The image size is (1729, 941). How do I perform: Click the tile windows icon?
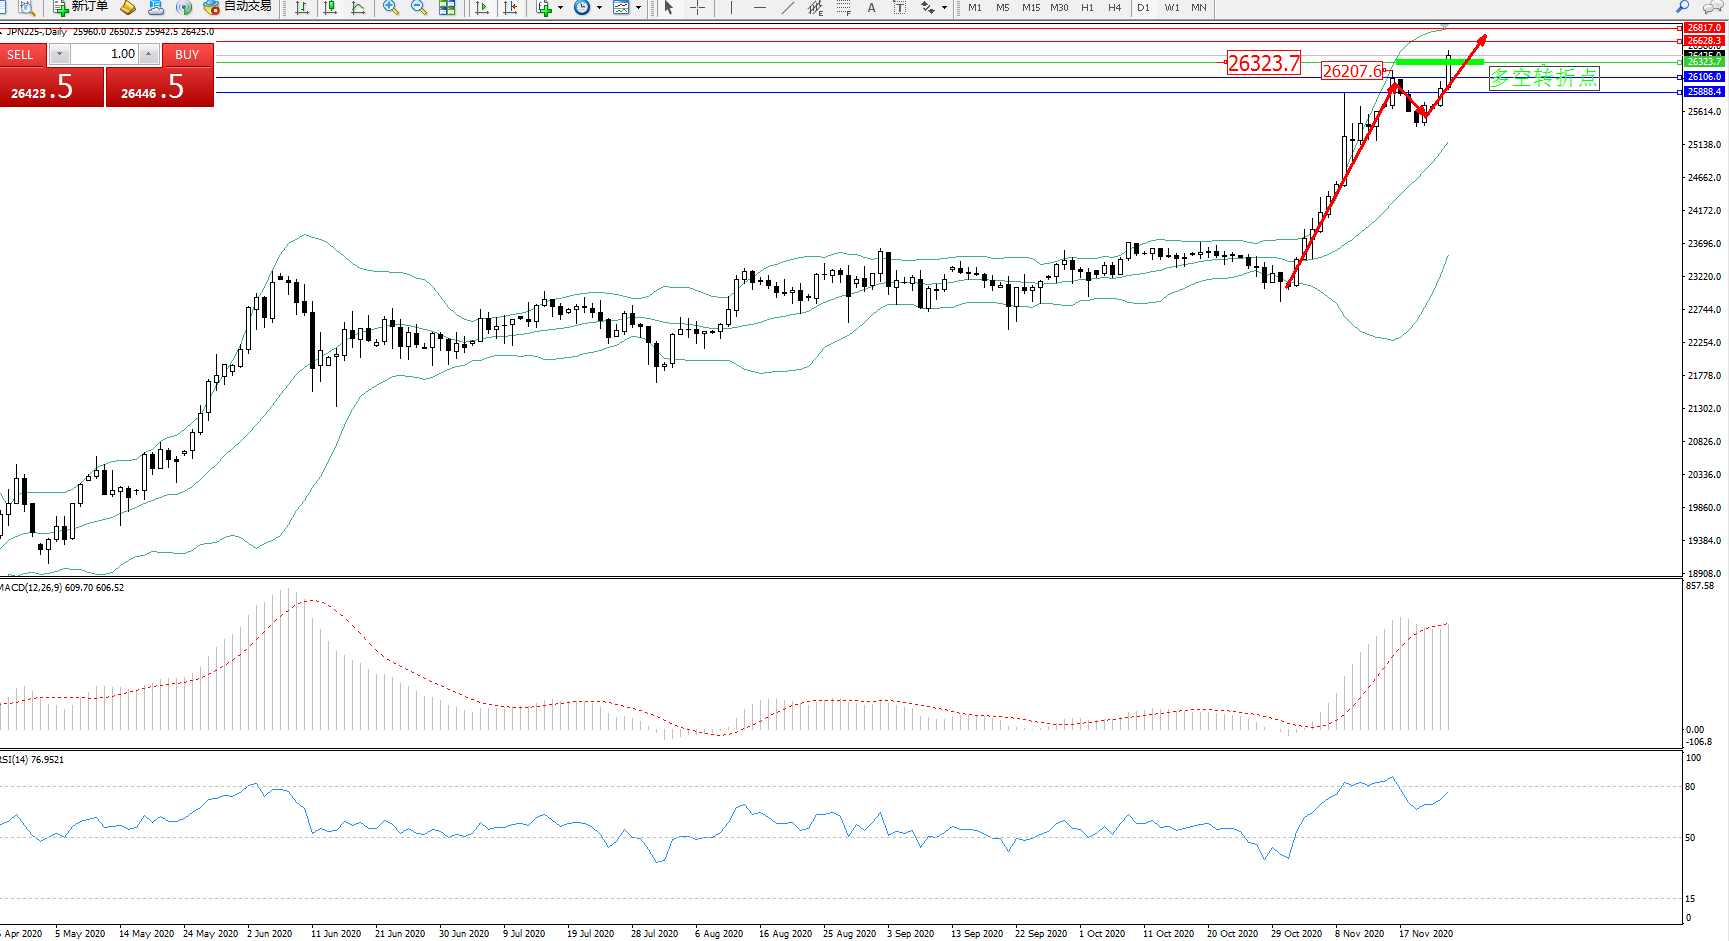point(447,8)
